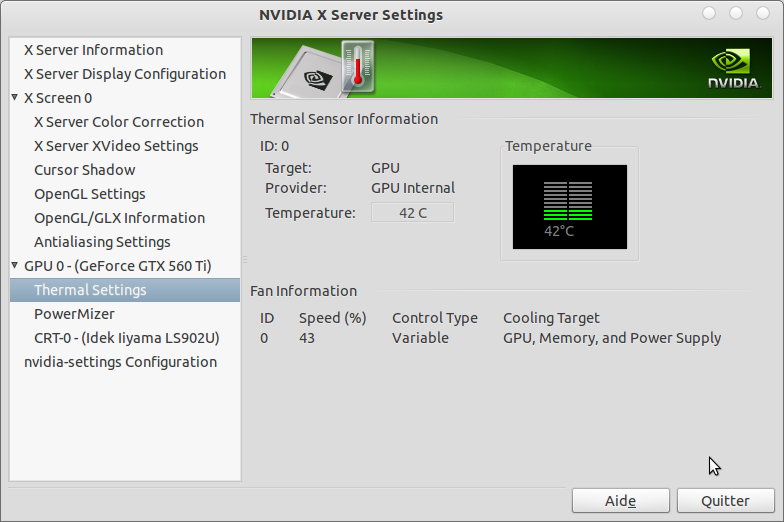View OpenGL/GLX Information
The width and height of the screenshot is (784, 522).
click(x=120, y=218)
